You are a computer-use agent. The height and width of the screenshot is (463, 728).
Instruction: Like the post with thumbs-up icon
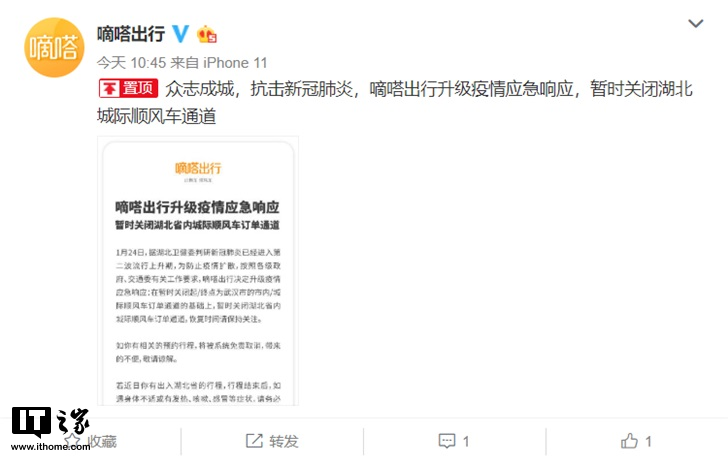pos(629,441)
